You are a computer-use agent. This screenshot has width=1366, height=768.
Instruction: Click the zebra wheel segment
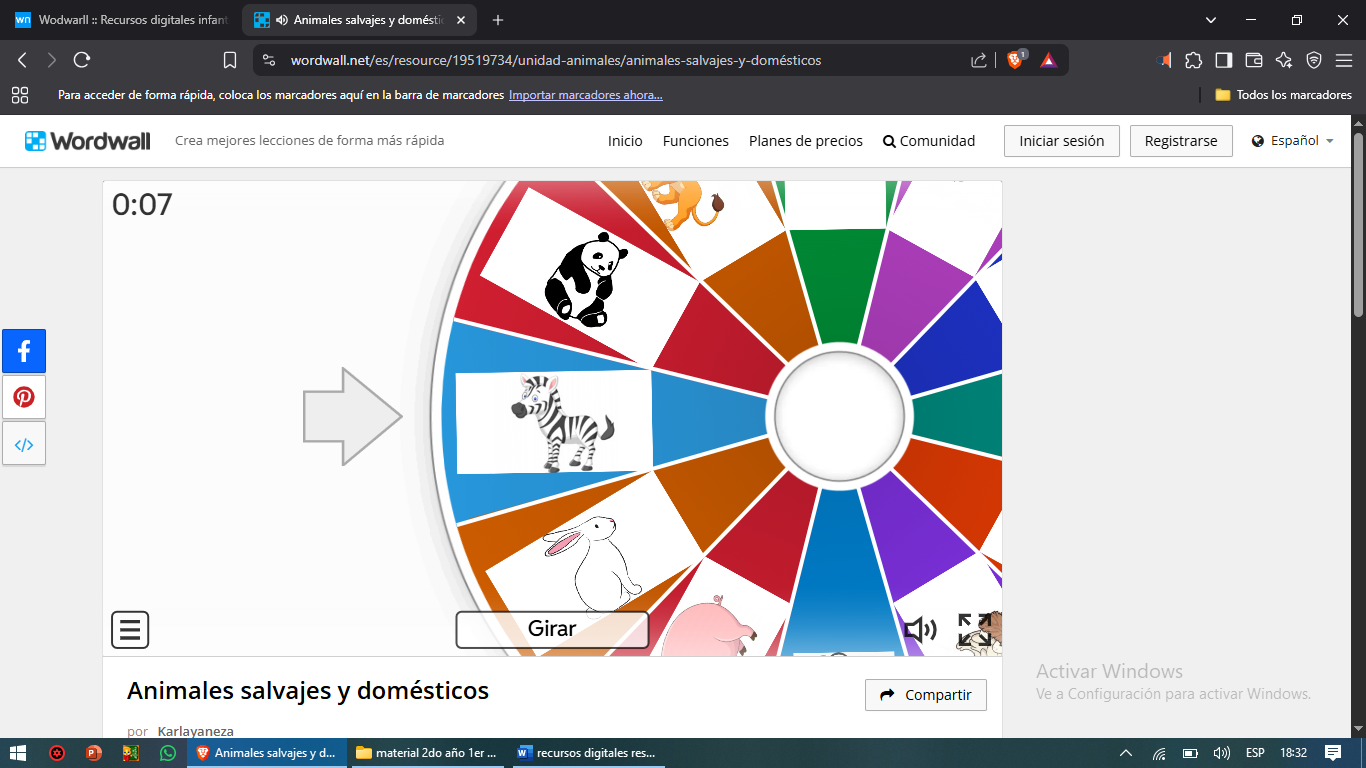553,422
